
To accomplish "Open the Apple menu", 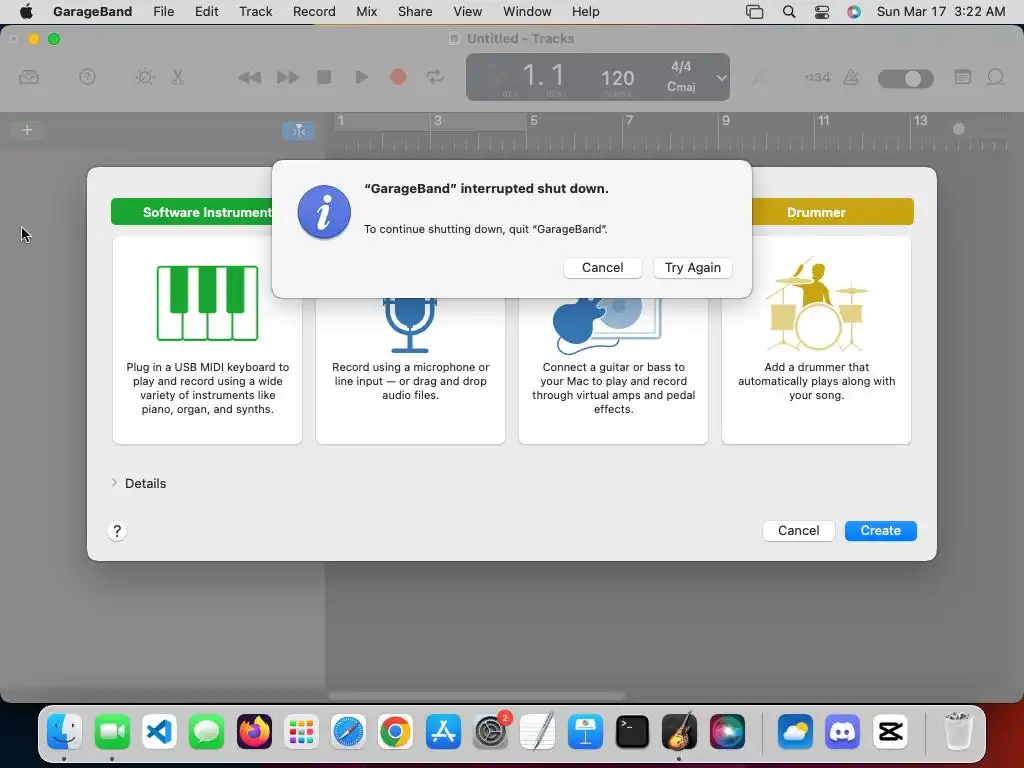I will pos(26,11).
